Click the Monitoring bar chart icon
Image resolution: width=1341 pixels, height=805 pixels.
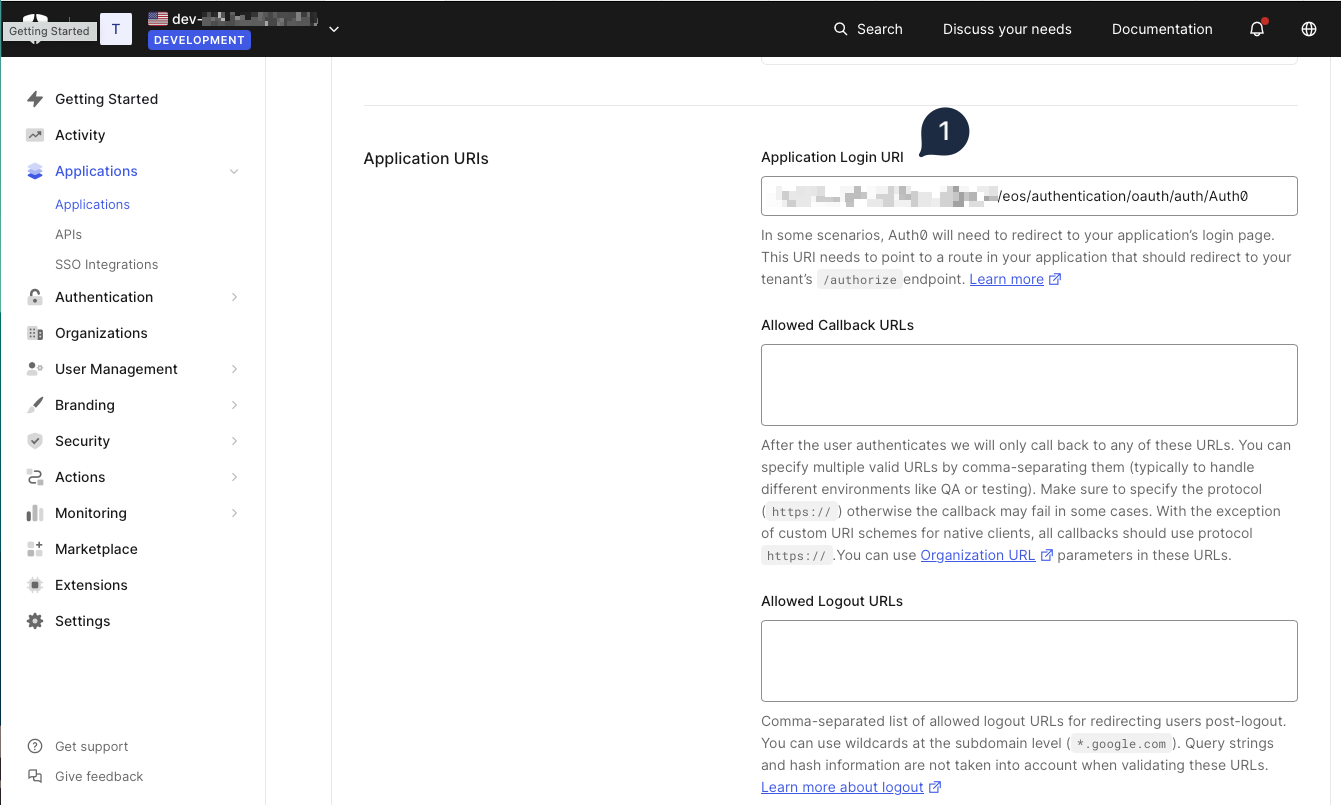[x=35, y=513]
